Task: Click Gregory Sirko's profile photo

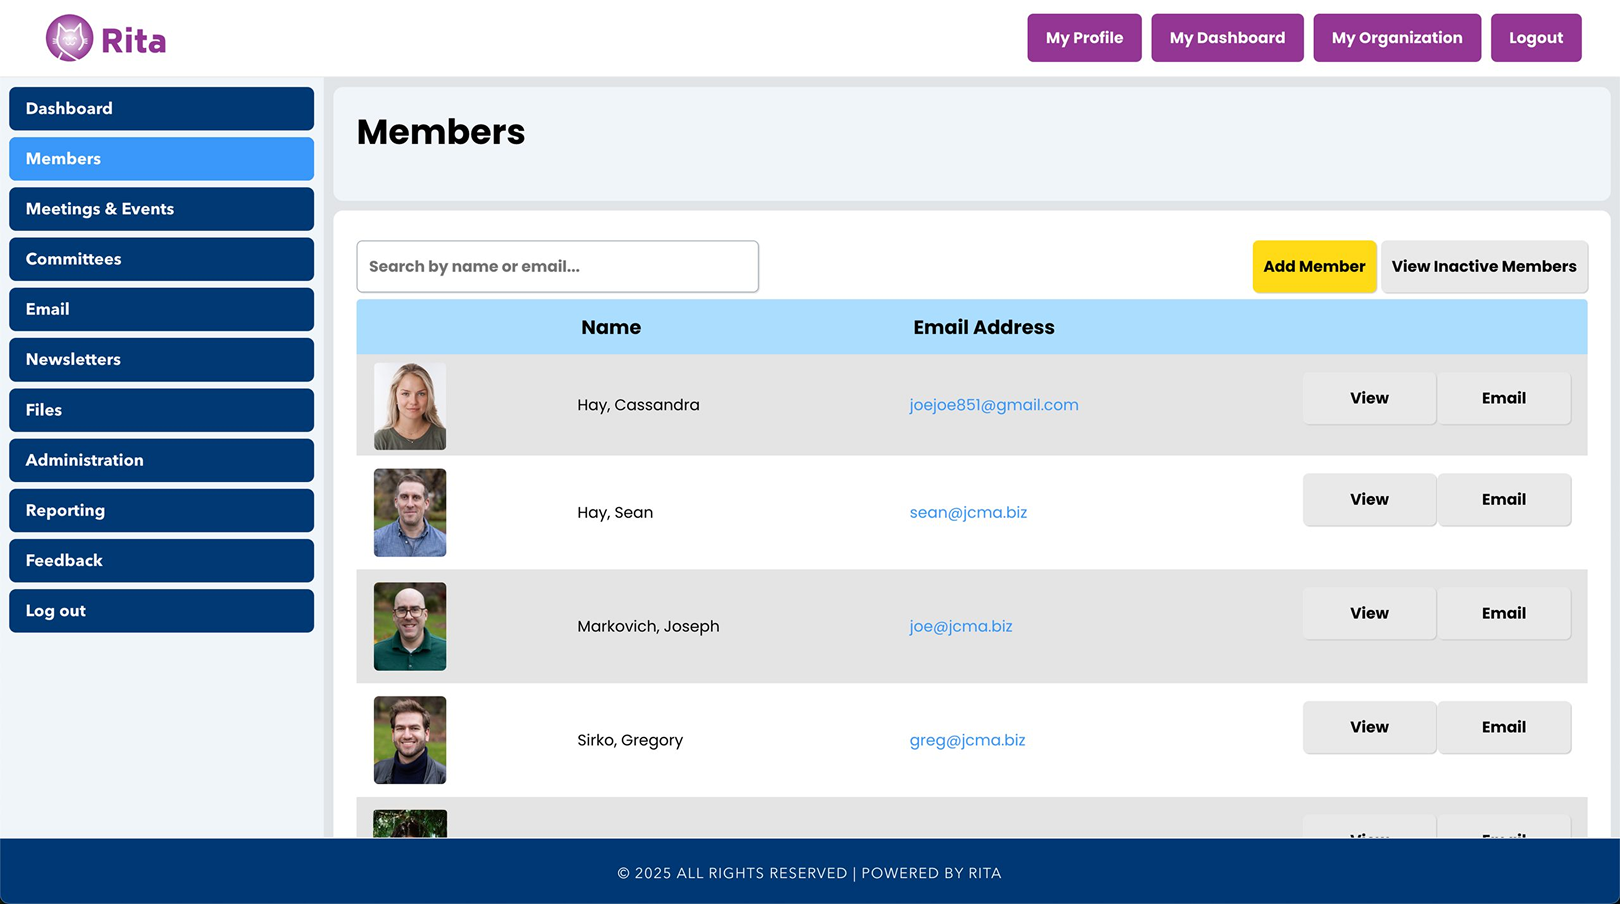Action: tap(410, 740)
